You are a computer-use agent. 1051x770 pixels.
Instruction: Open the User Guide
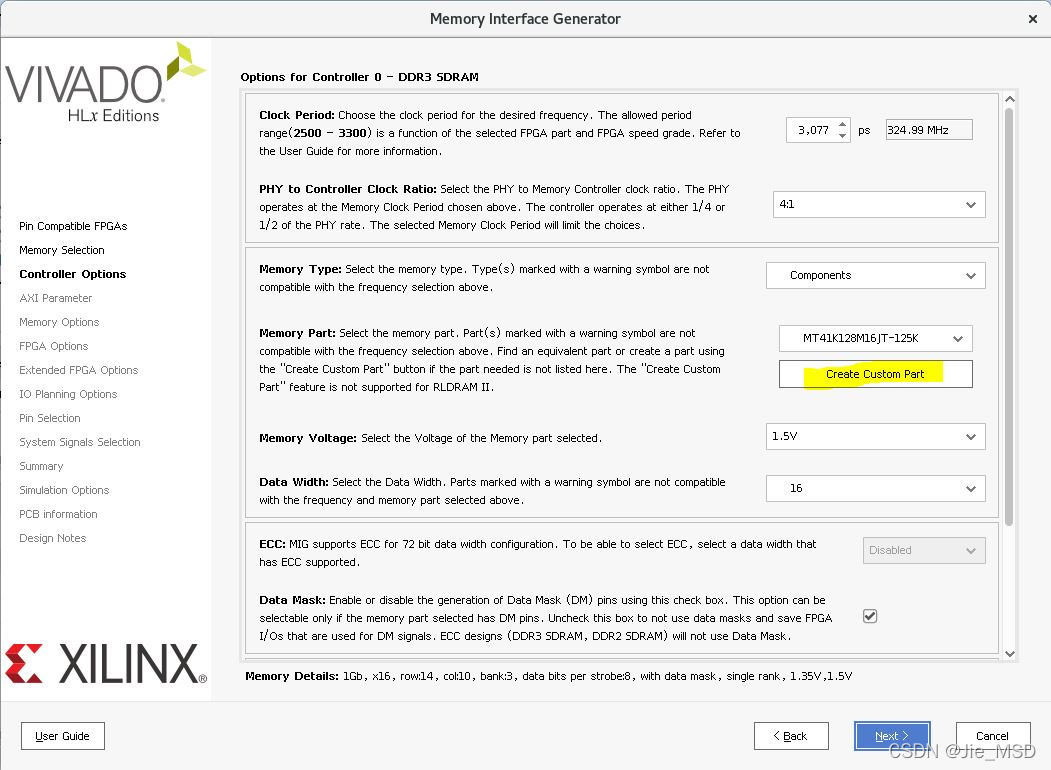[x=62, y=736]
